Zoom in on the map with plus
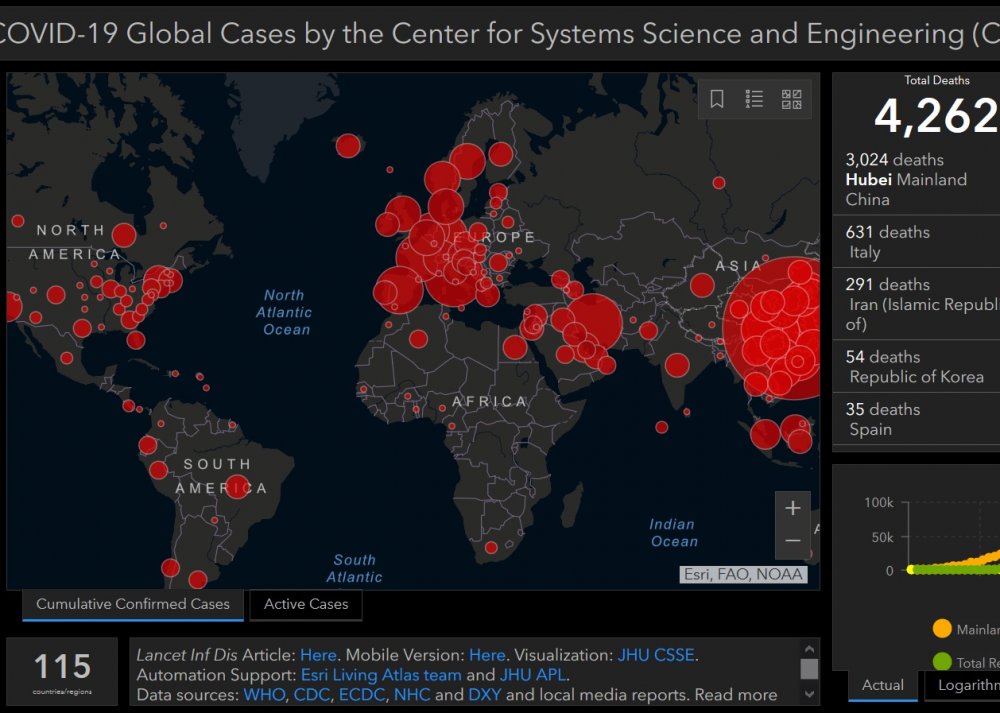 point(793,508)
